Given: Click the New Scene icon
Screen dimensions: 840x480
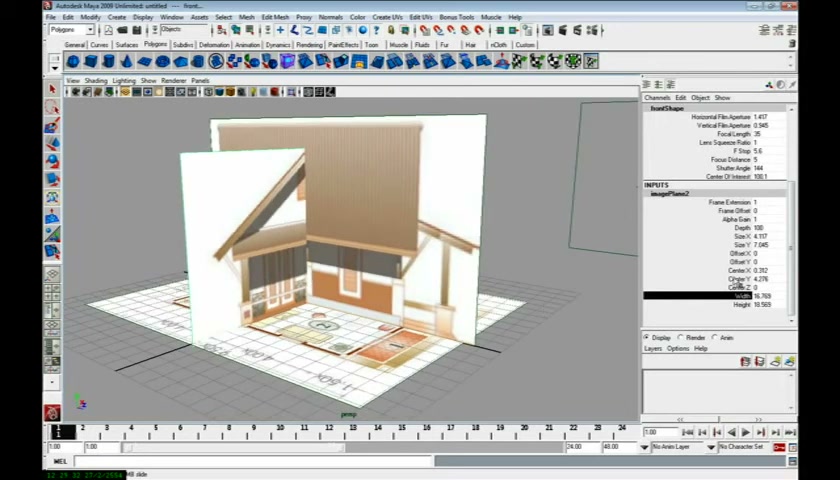Looking at the screenshot, I should 109,30.
